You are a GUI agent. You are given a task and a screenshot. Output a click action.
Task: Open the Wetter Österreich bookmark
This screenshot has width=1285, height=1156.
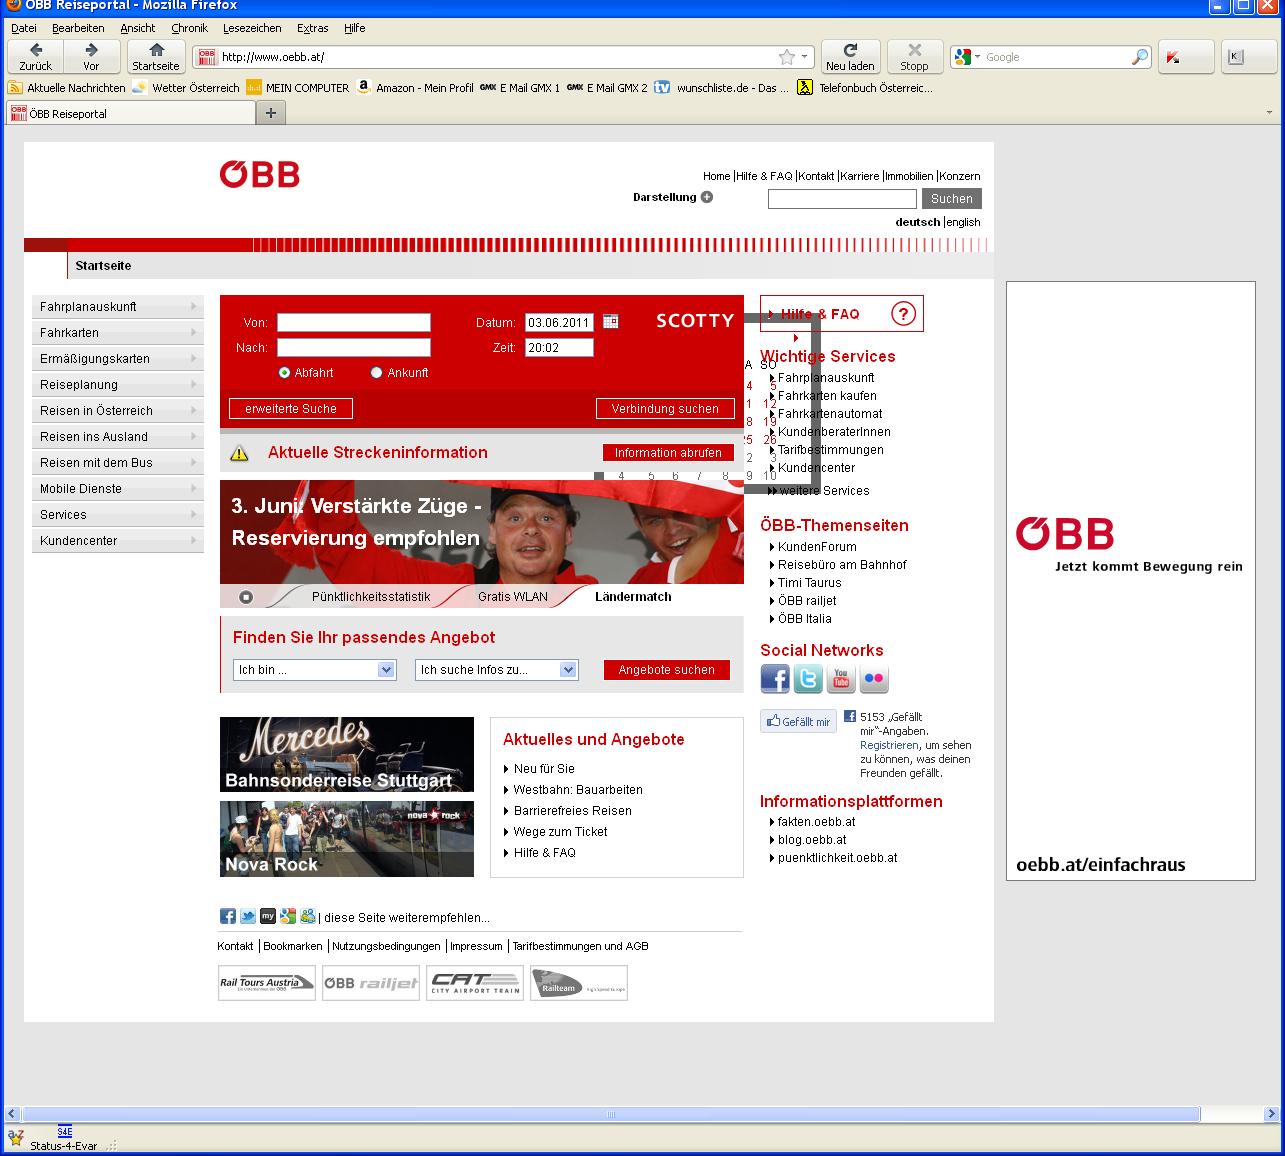[186, 88]
